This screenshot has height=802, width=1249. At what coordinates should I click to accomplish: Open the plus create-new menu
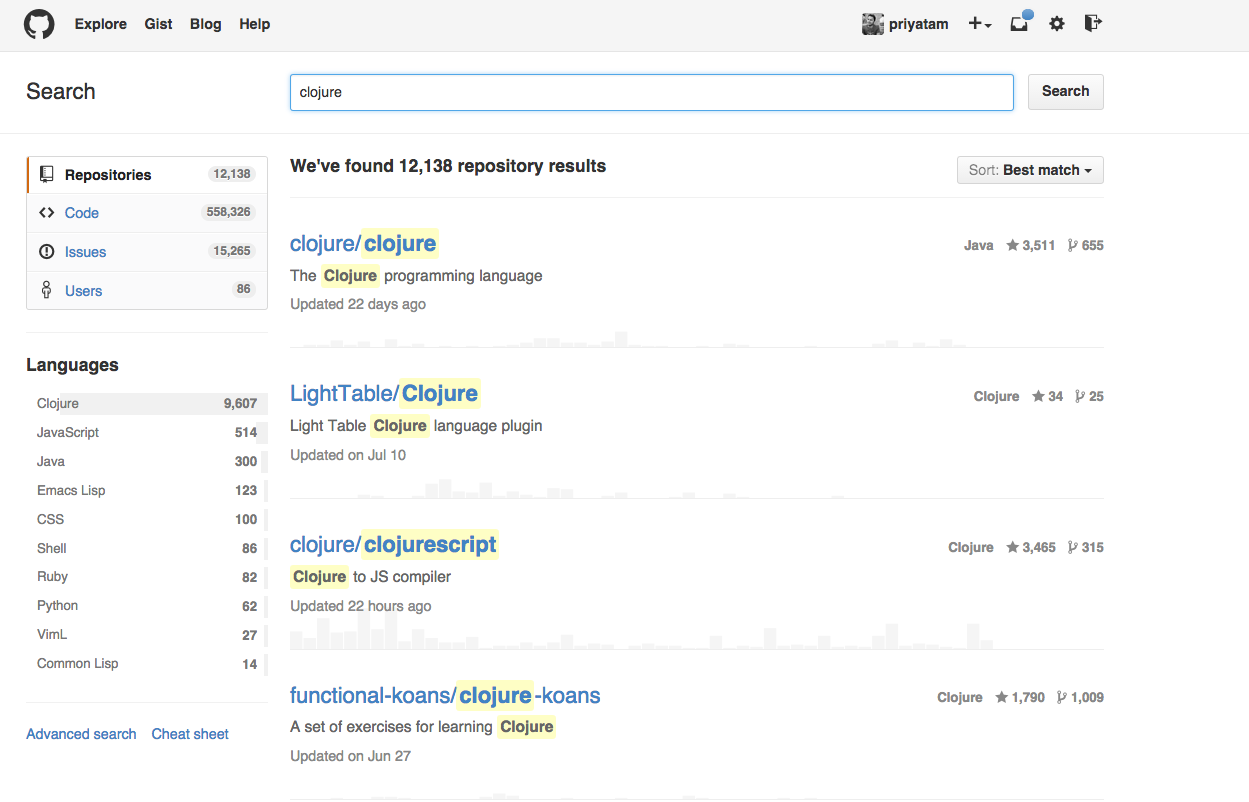979,24
